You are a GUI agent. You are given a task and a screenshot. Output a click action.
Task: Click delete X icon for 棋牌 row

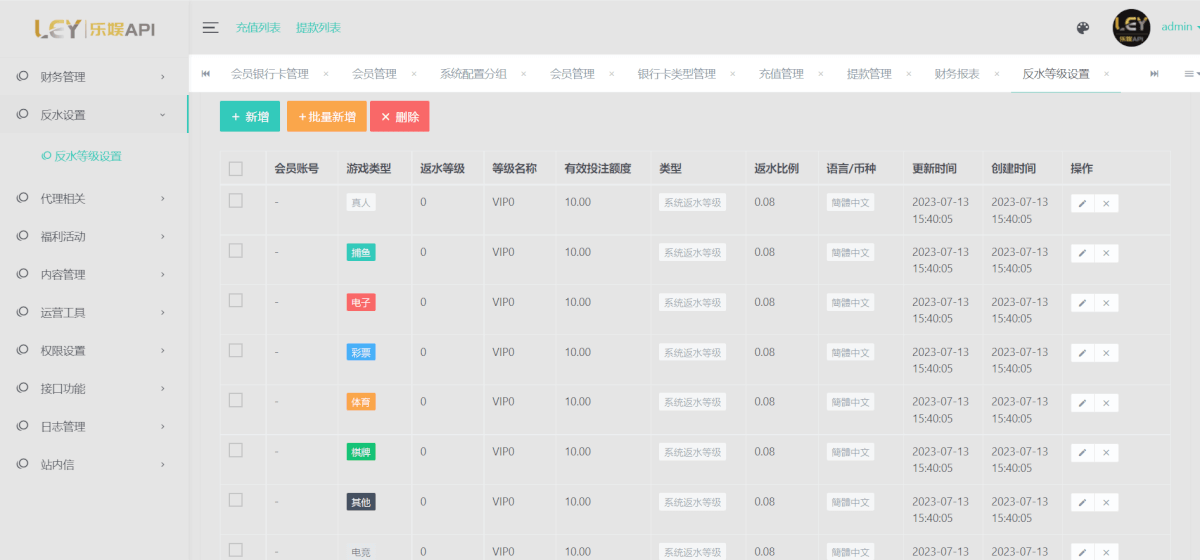[1106, 453]
